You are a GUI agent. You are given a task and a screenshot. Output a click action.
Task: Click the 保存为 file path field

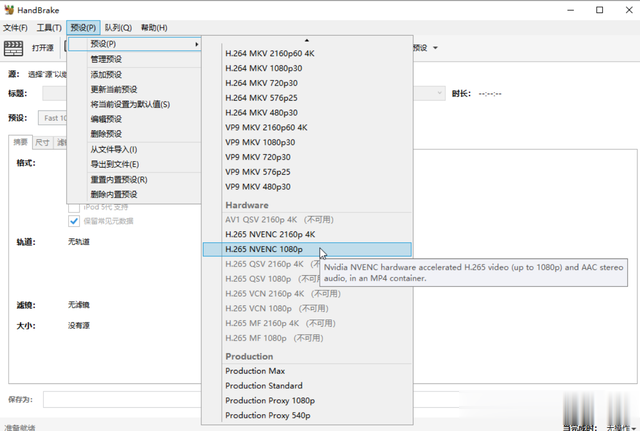[x=122, y=400]
